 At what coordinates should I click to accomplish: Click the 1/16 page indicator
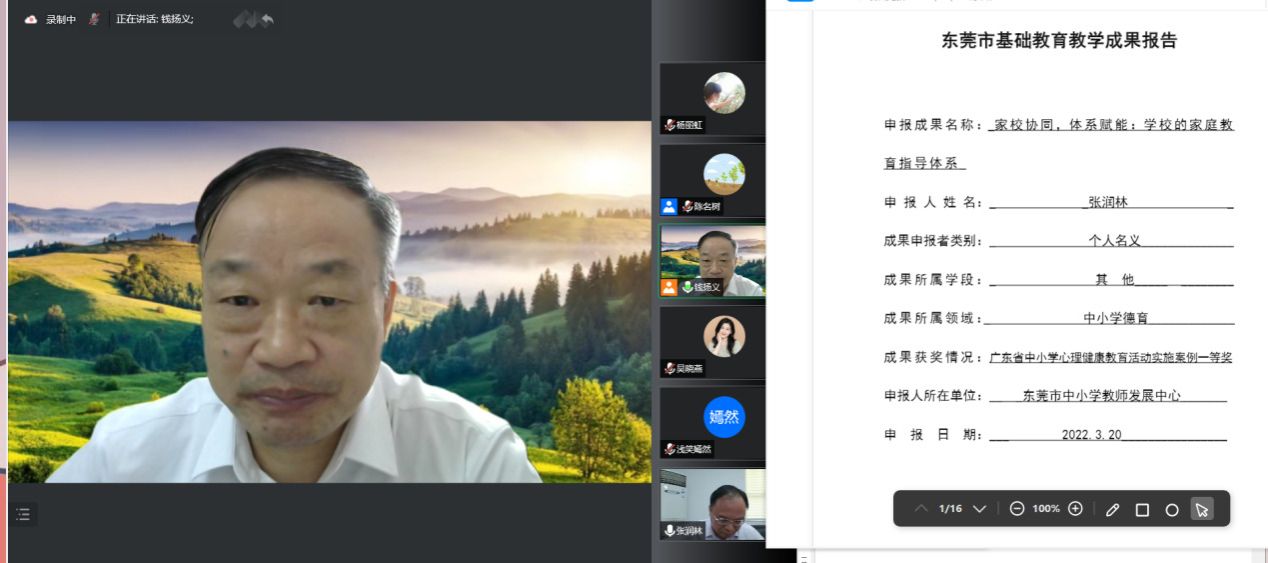950,509
